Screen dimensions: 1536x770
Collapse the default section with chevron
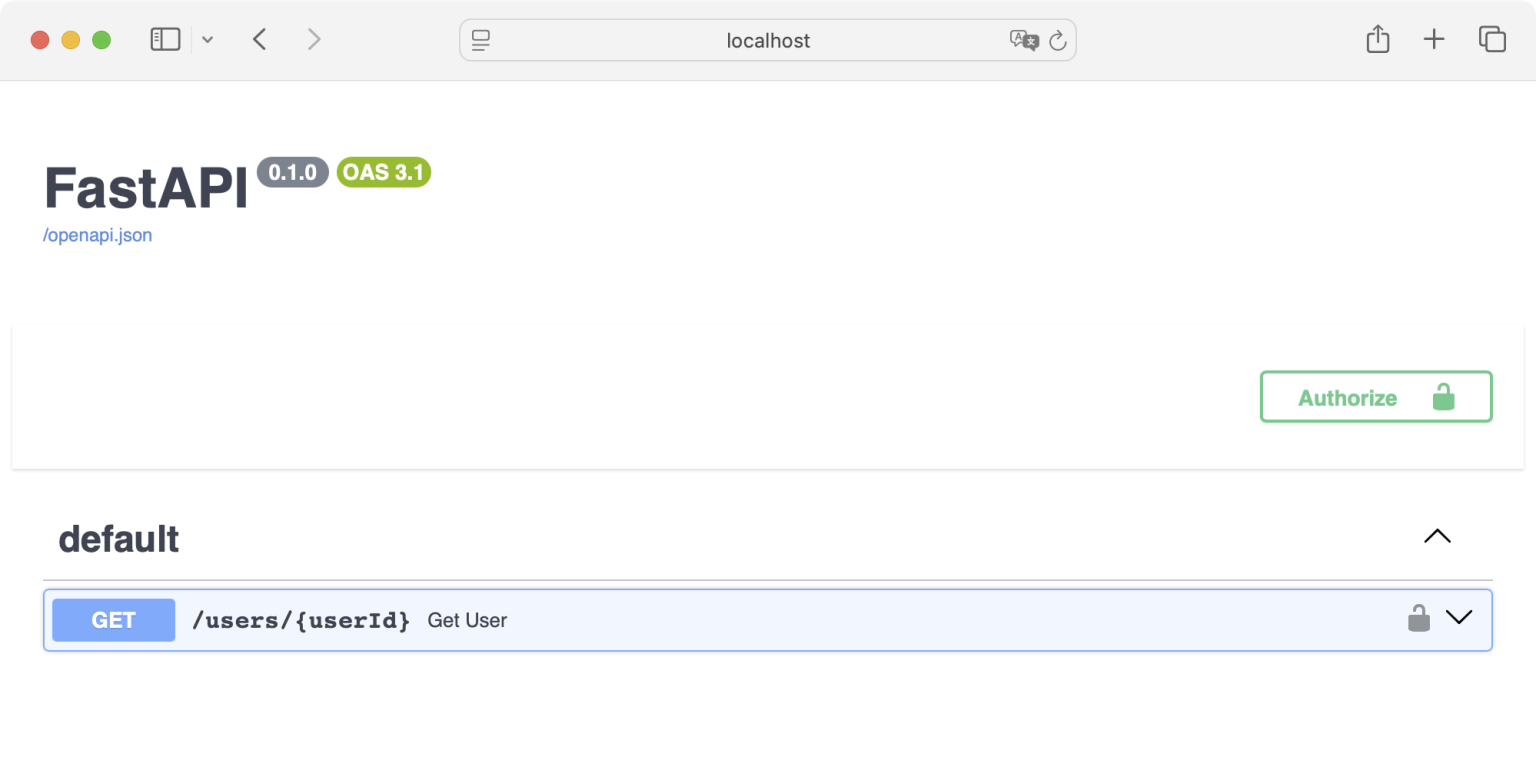tap(1437, 536)
